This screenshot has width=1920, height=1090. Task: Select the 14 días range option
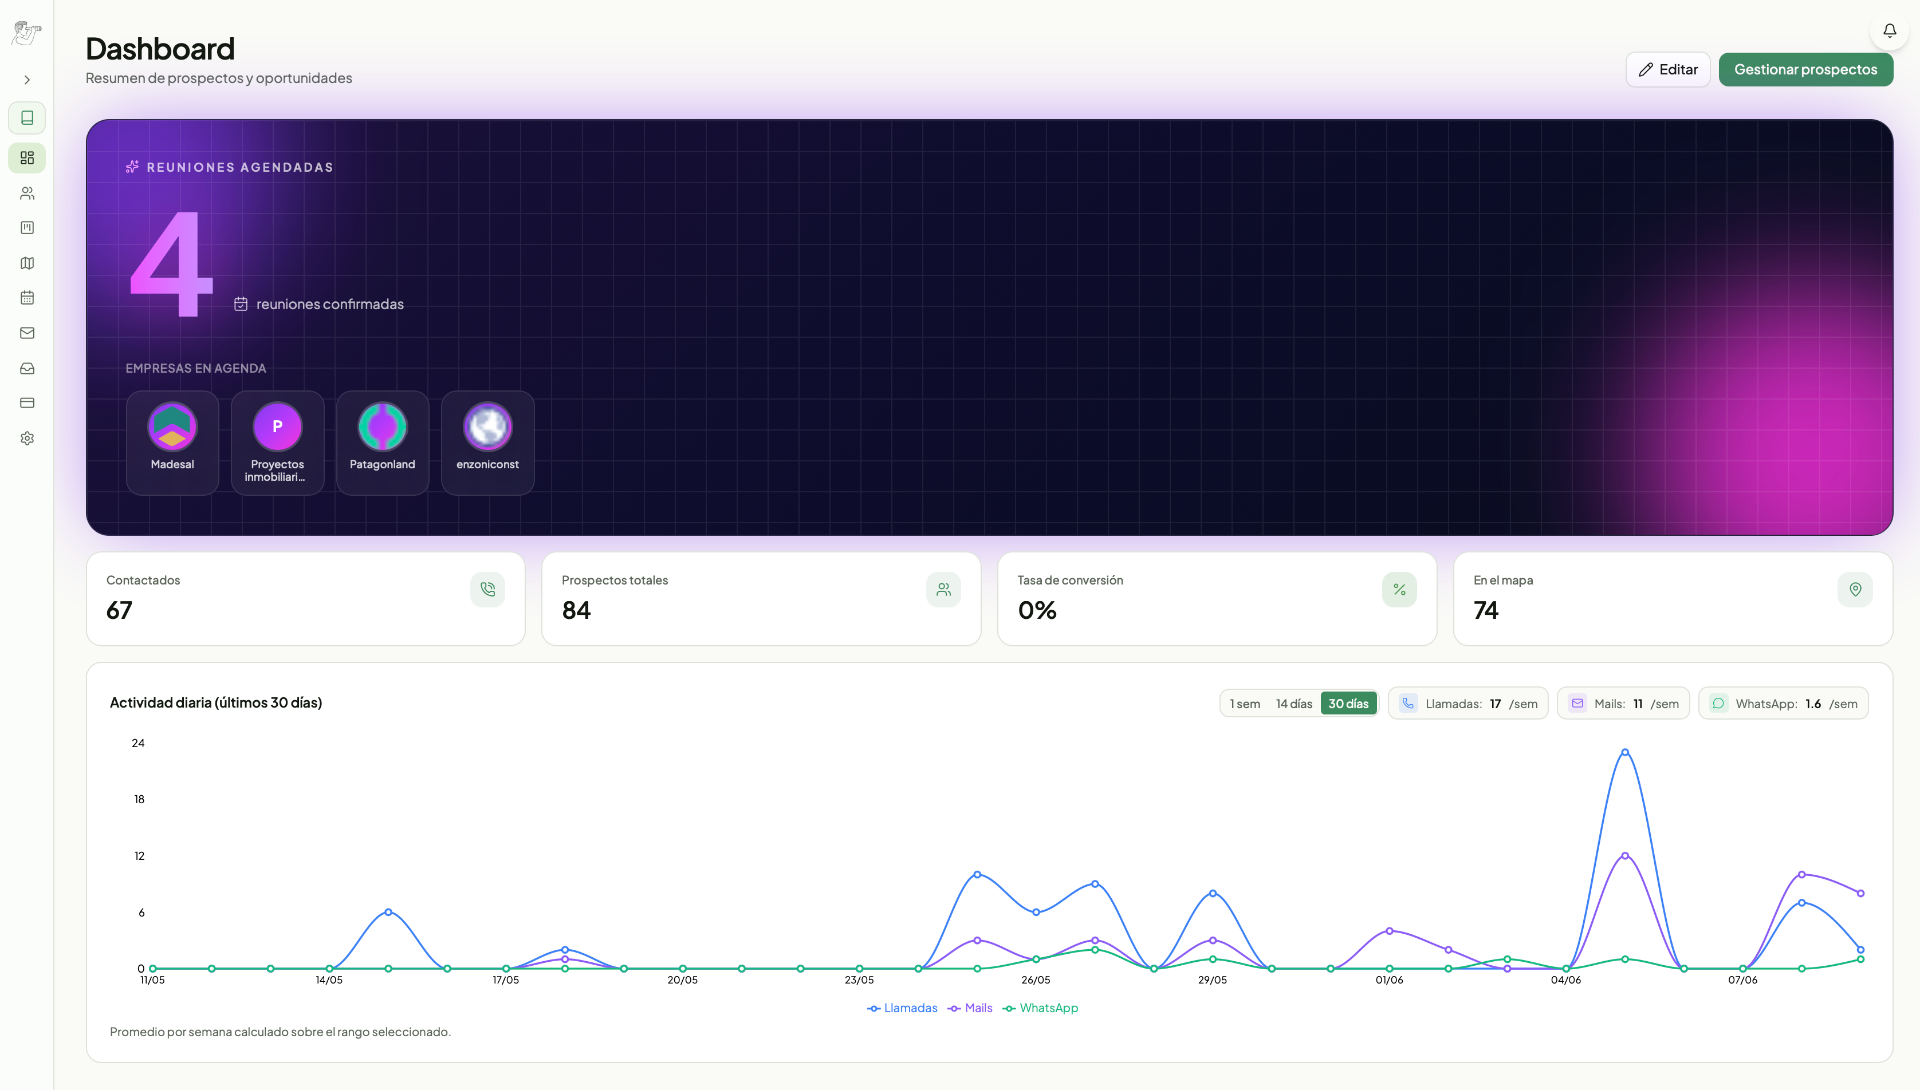click(x=1294, y=704)
